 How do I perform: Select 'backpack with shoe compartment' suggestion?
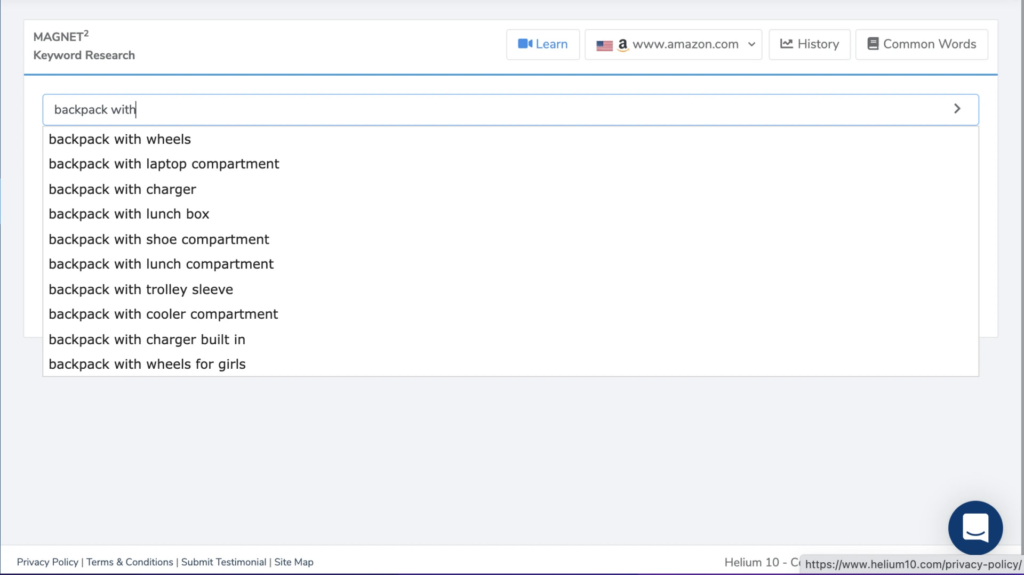(x=159, y=239)
